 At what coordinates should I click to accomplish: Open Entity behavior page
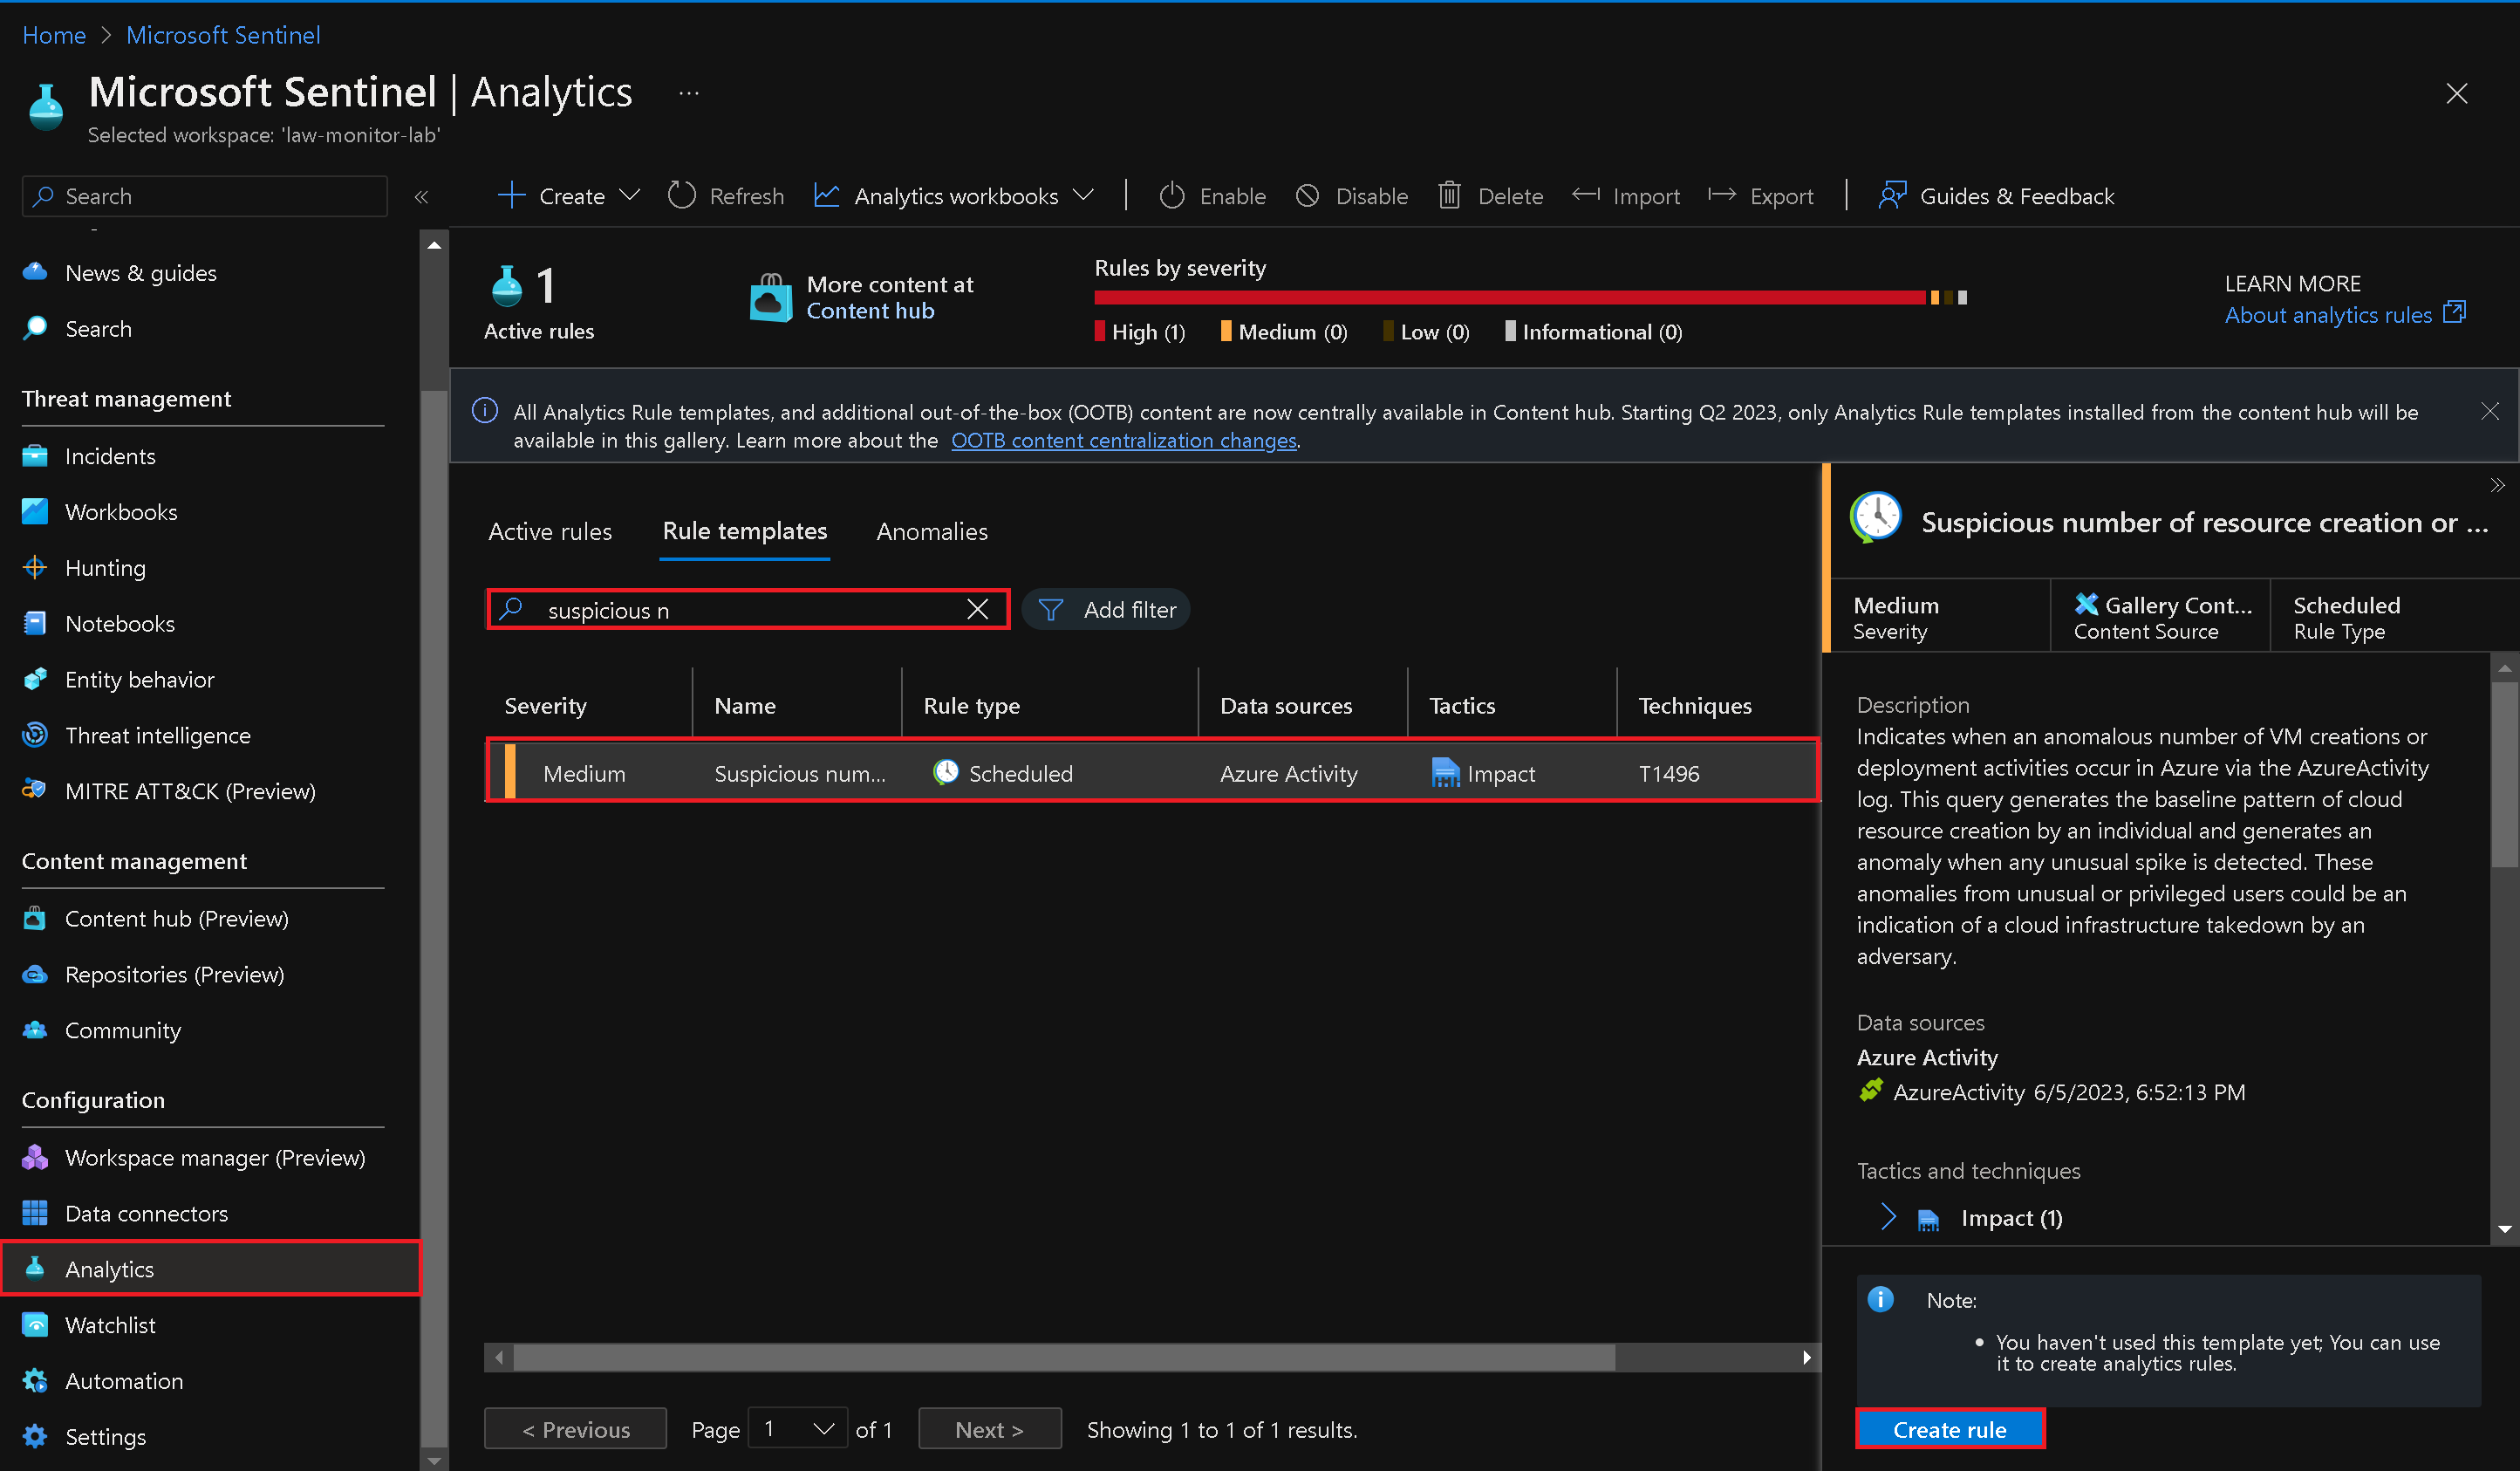(x=139, y=680)
